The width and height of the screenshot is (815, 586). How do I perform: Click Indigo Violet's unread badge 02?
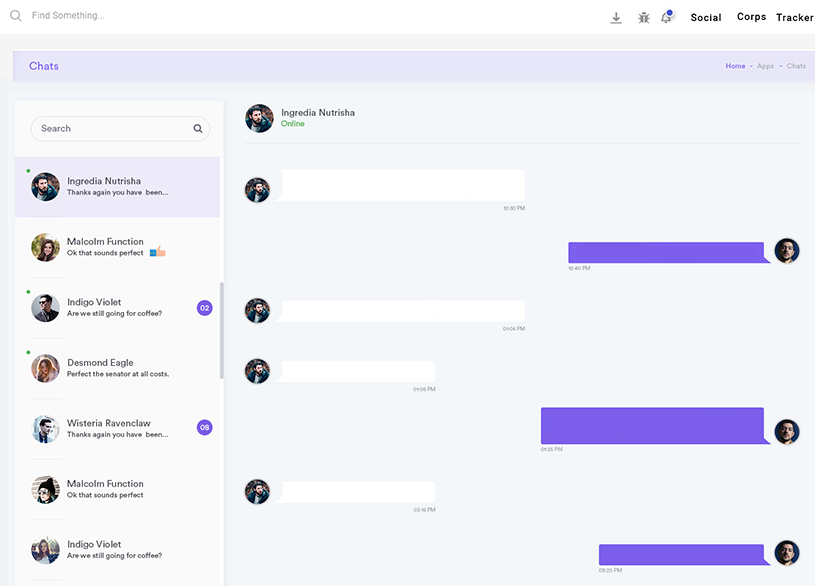pos(205,308)
